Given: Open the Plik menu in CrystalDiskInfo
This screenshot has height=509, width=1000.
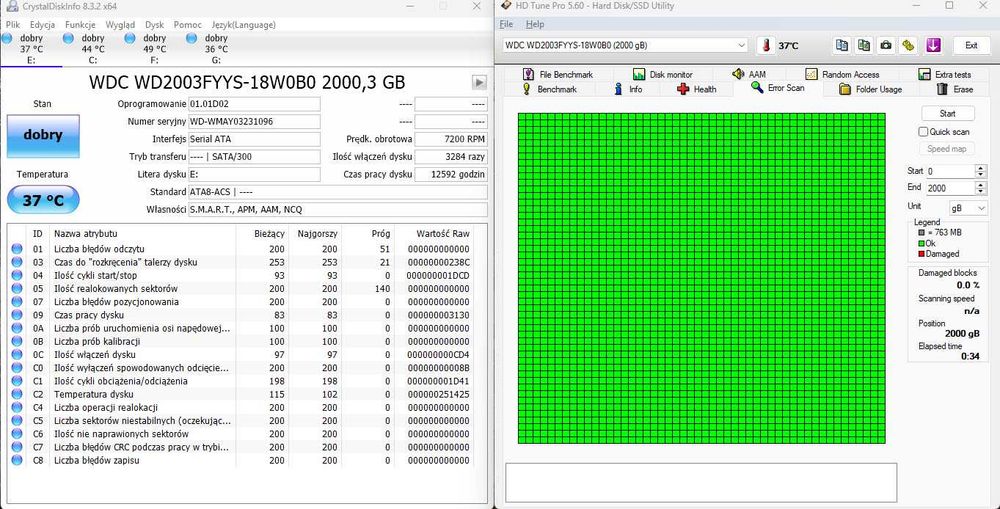Looking at the screenshot, I should [12, 25].
